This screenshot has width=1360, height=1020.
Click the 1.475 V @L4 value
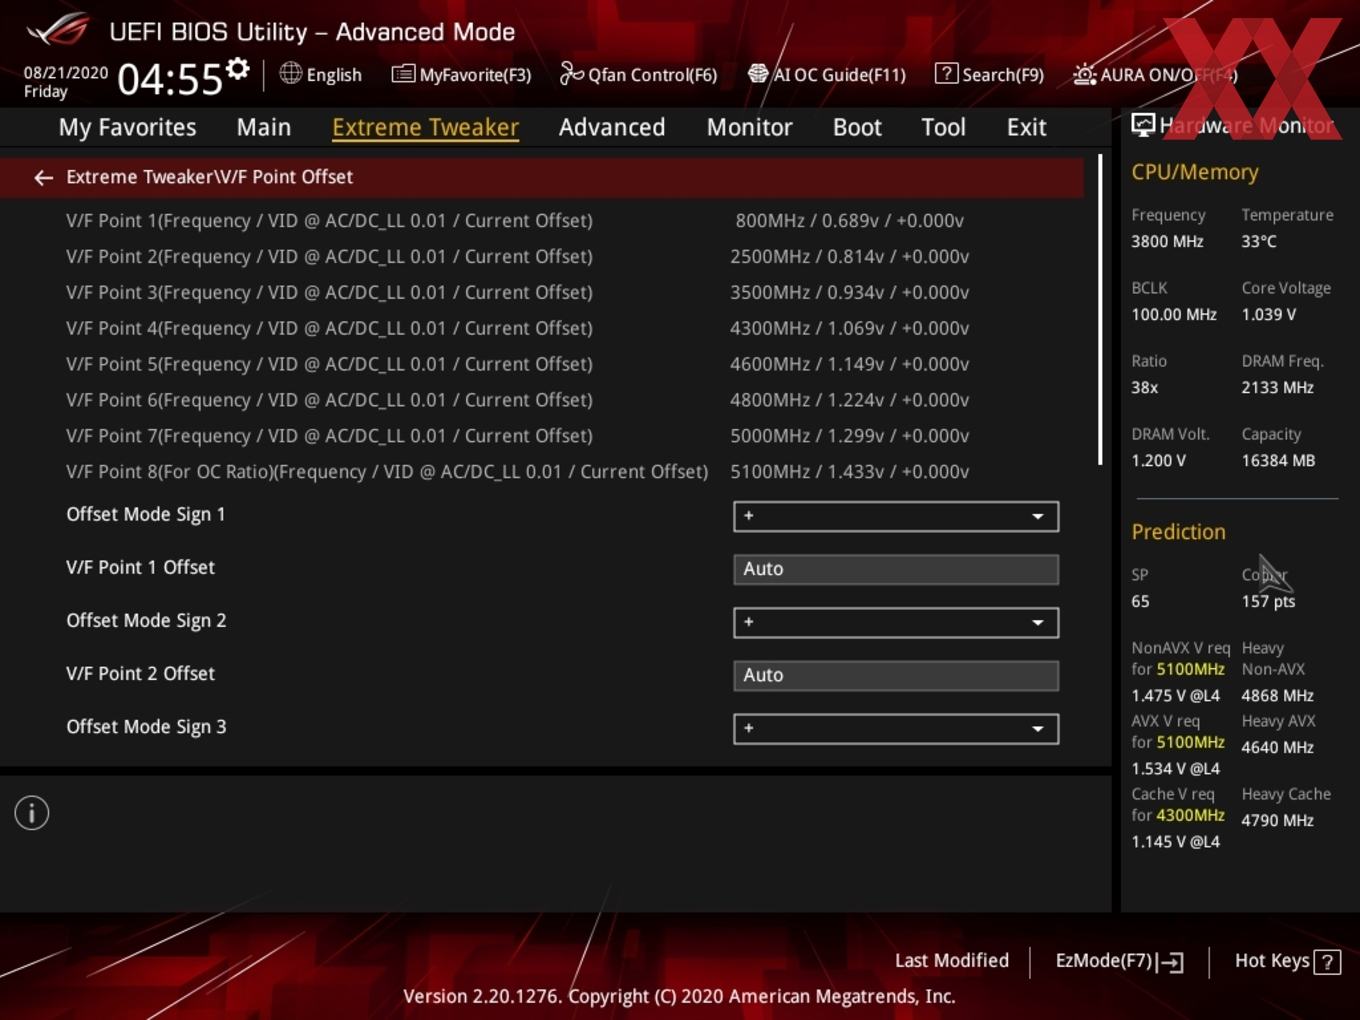[1175, 695]
